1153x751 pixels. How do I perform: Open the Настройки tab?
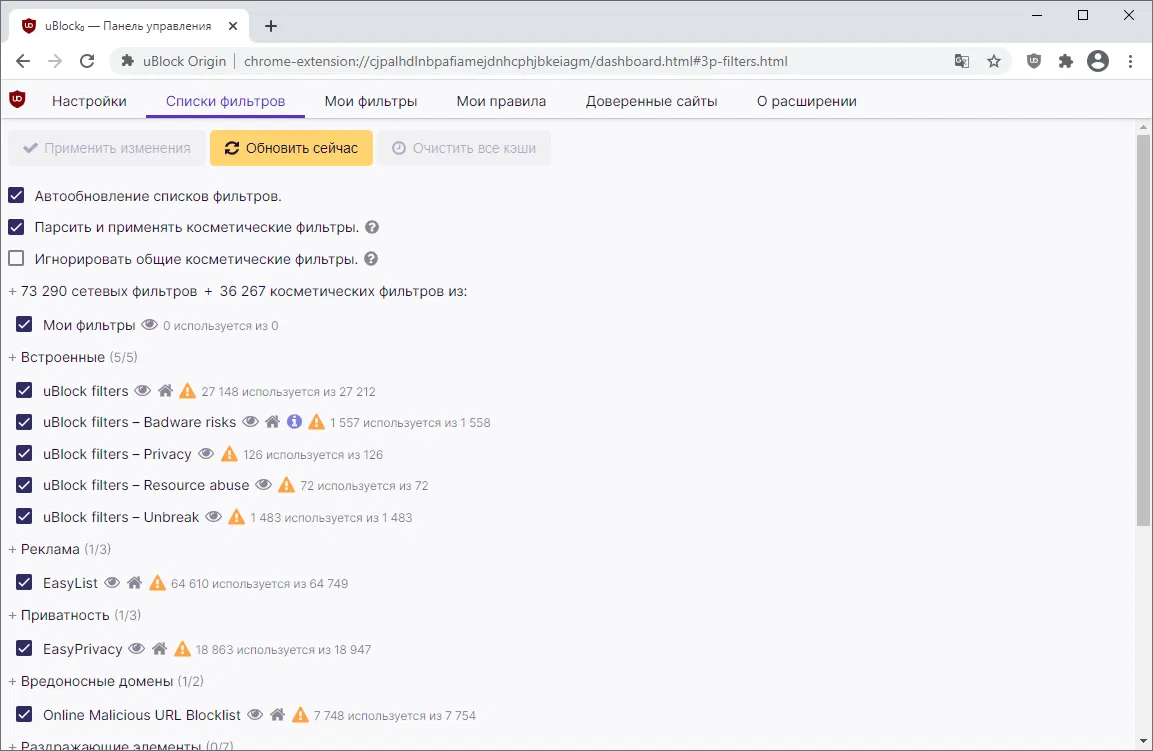89,102
